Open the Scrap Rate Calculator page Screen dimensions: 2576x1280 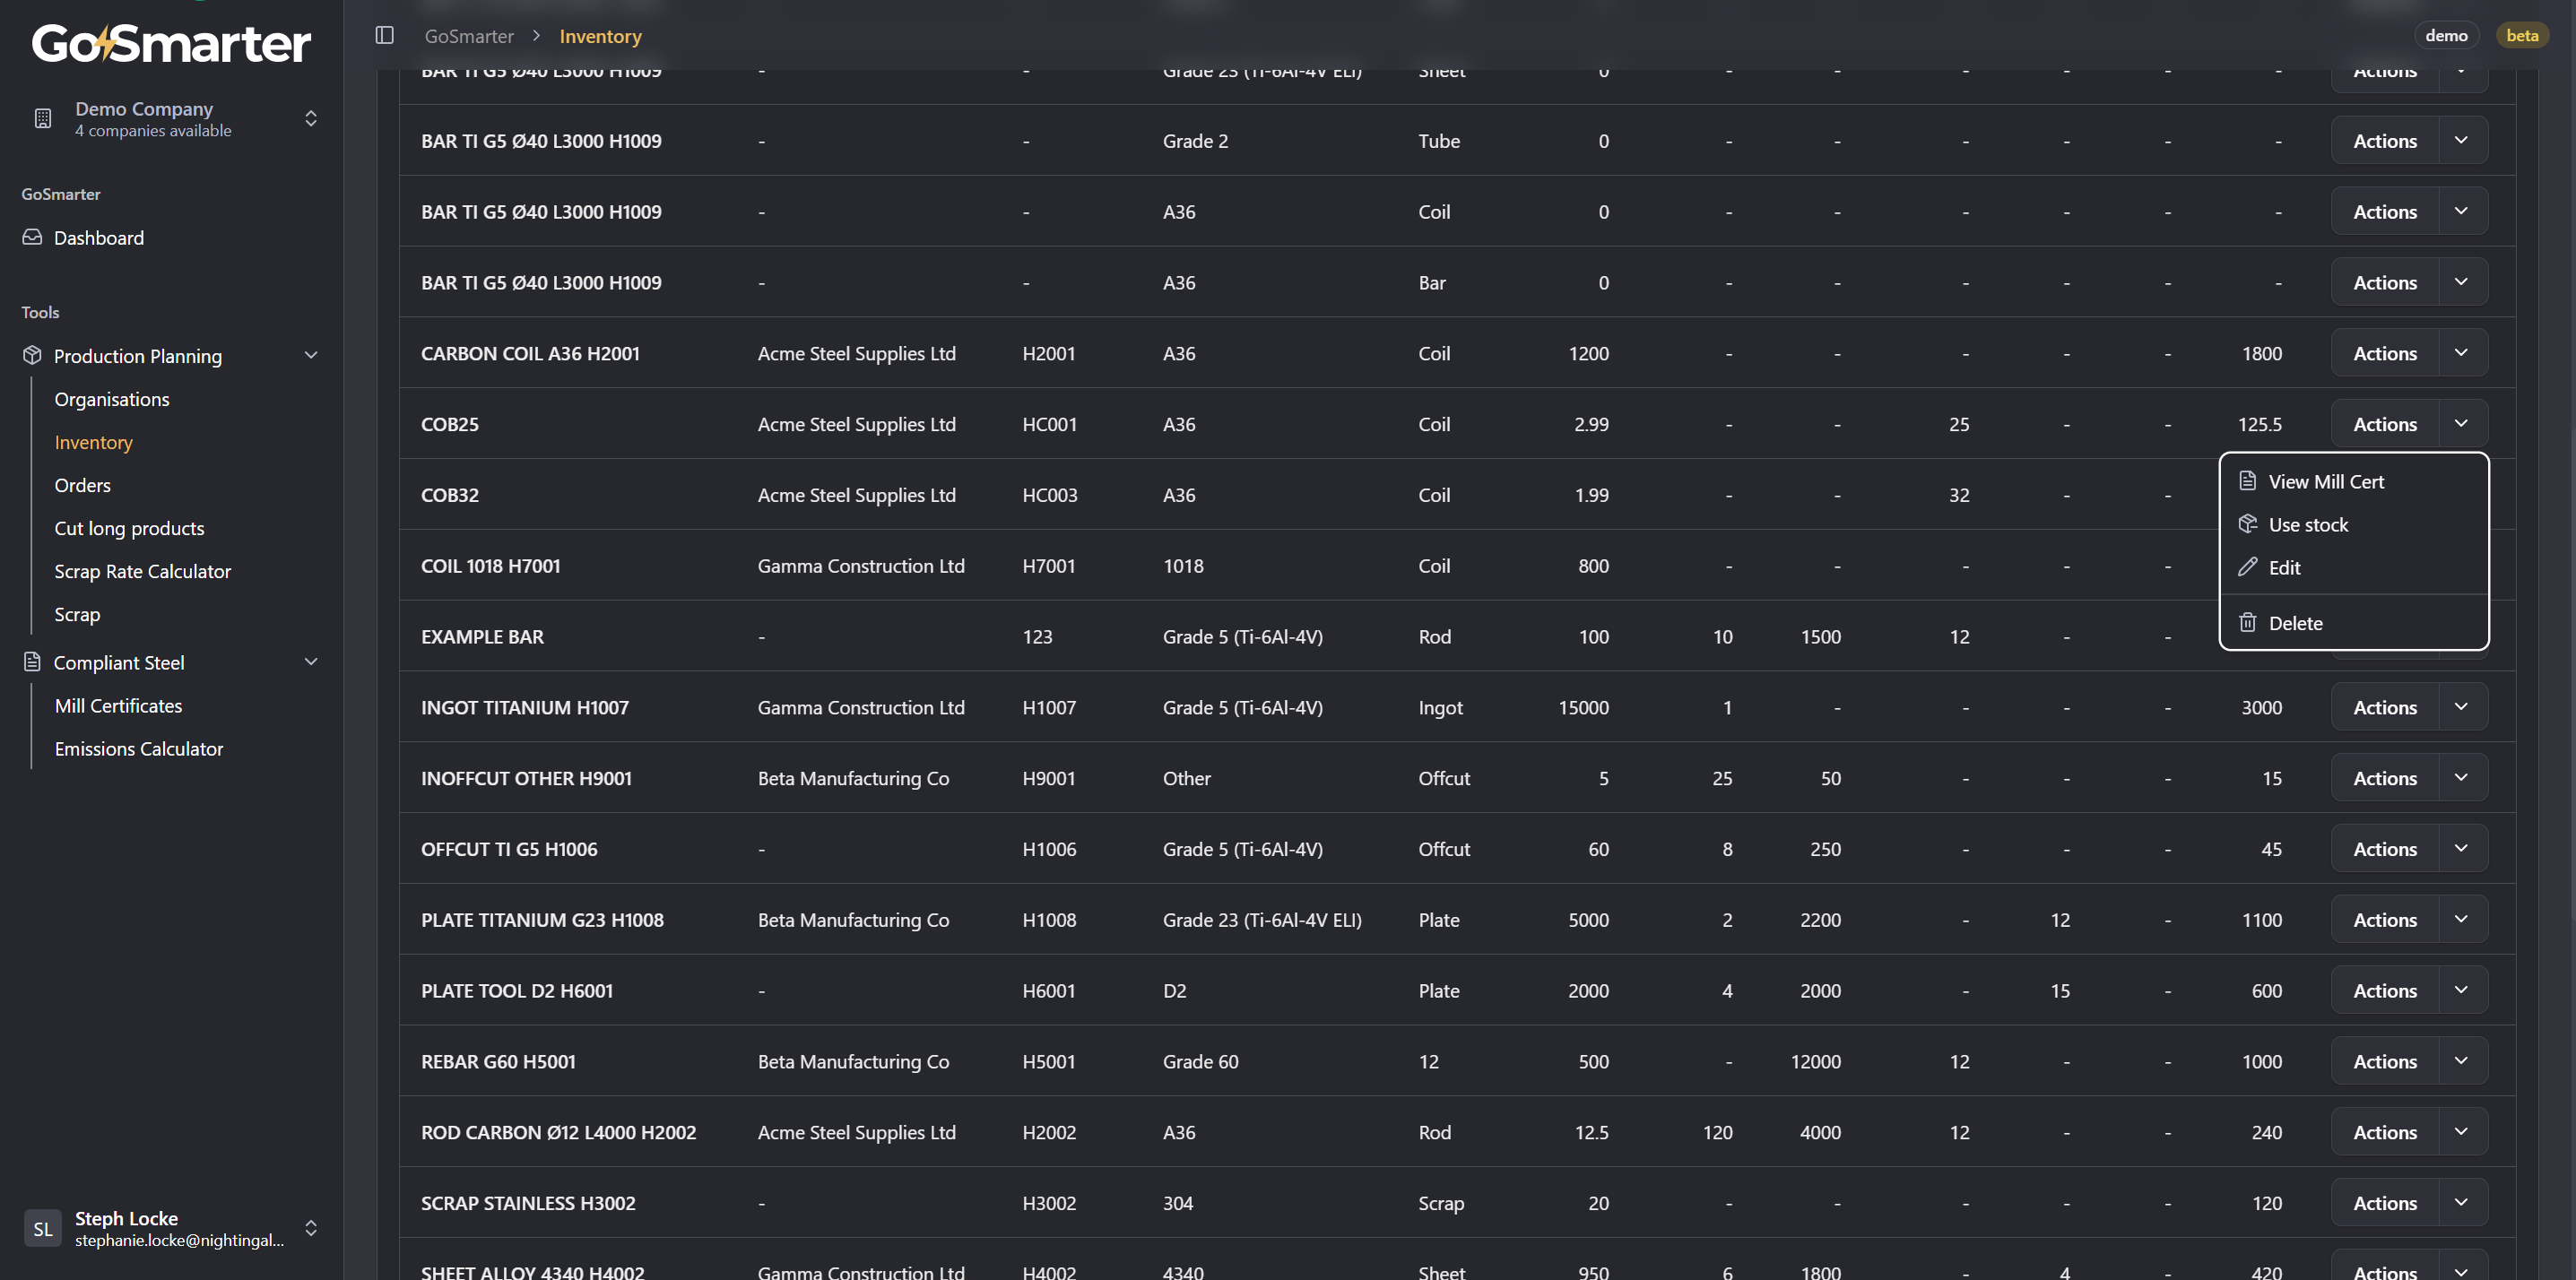[x=142, y=571]
